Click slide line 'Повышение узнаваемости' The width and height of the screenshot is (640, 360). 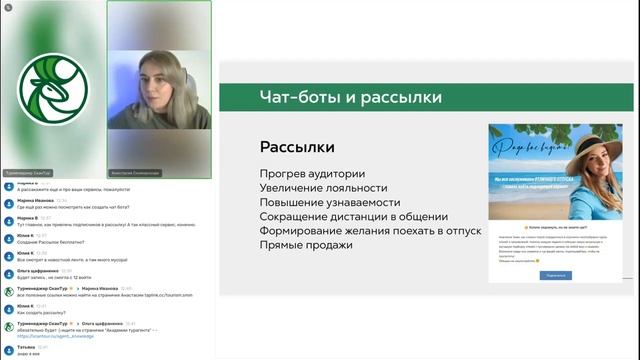pos(330,202)
